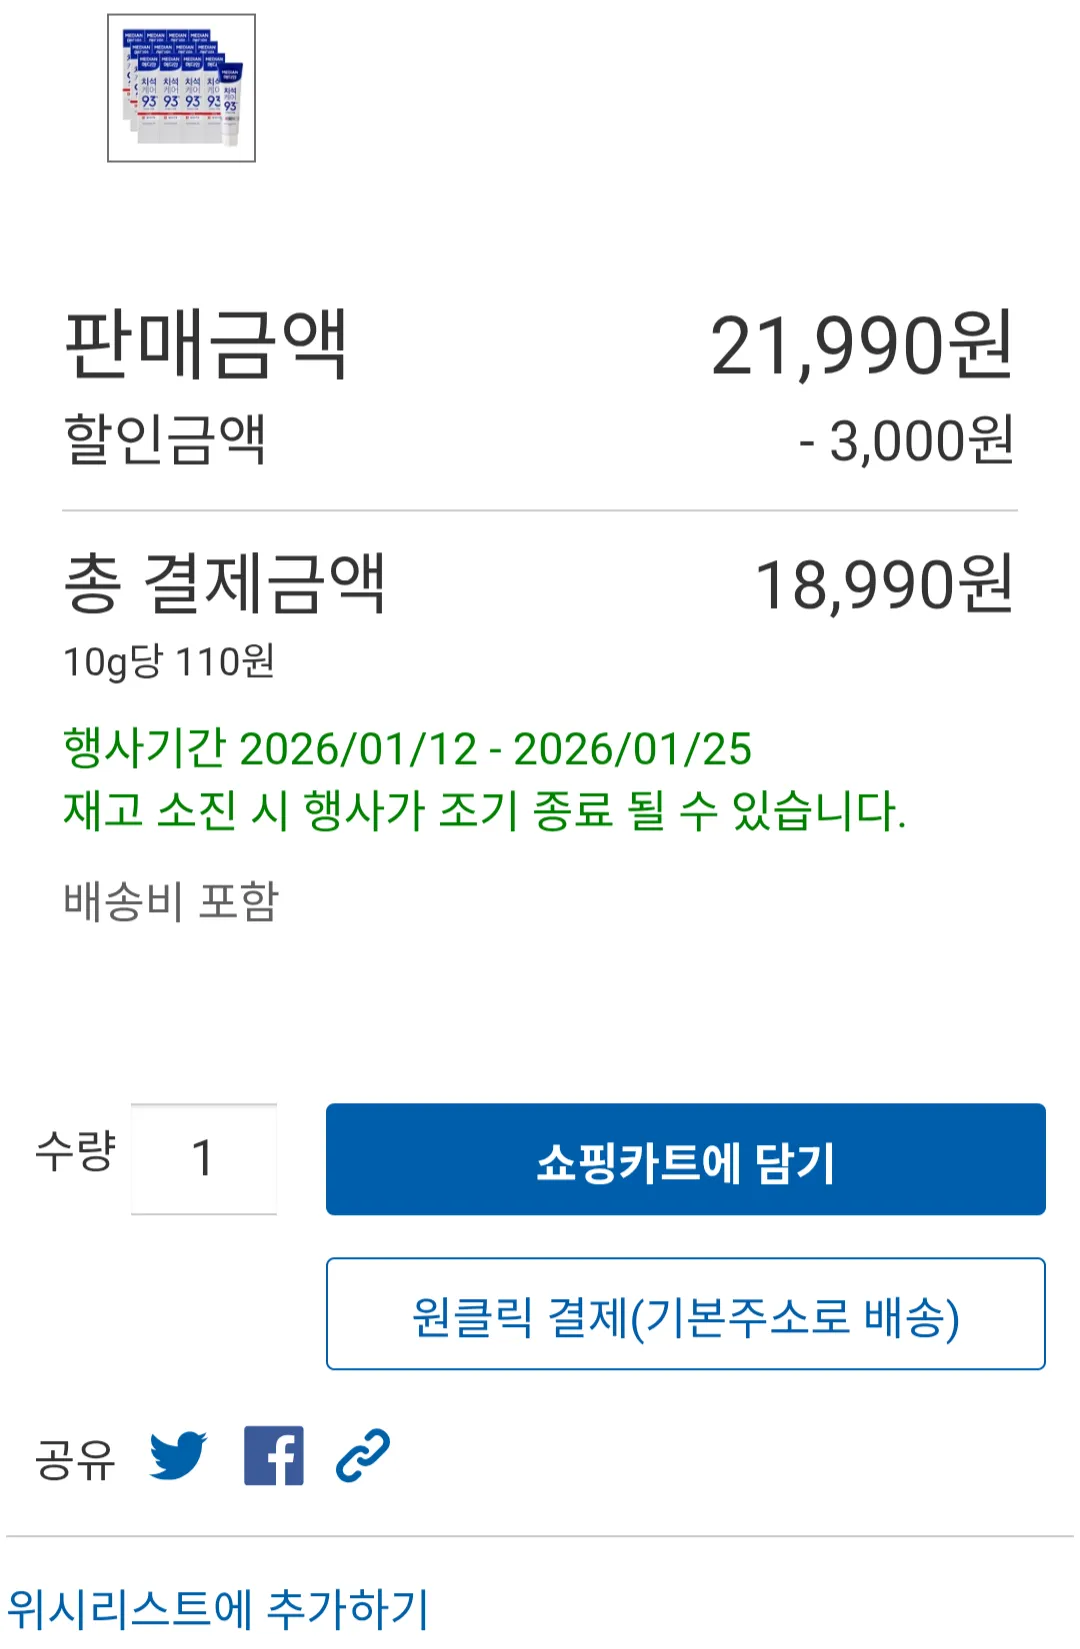Image resolution: width=1080 pixels, height=1649 pixels.
Task: Click the 21,990원 sale price
Action: pyautogui.click(x=861, y=346)
